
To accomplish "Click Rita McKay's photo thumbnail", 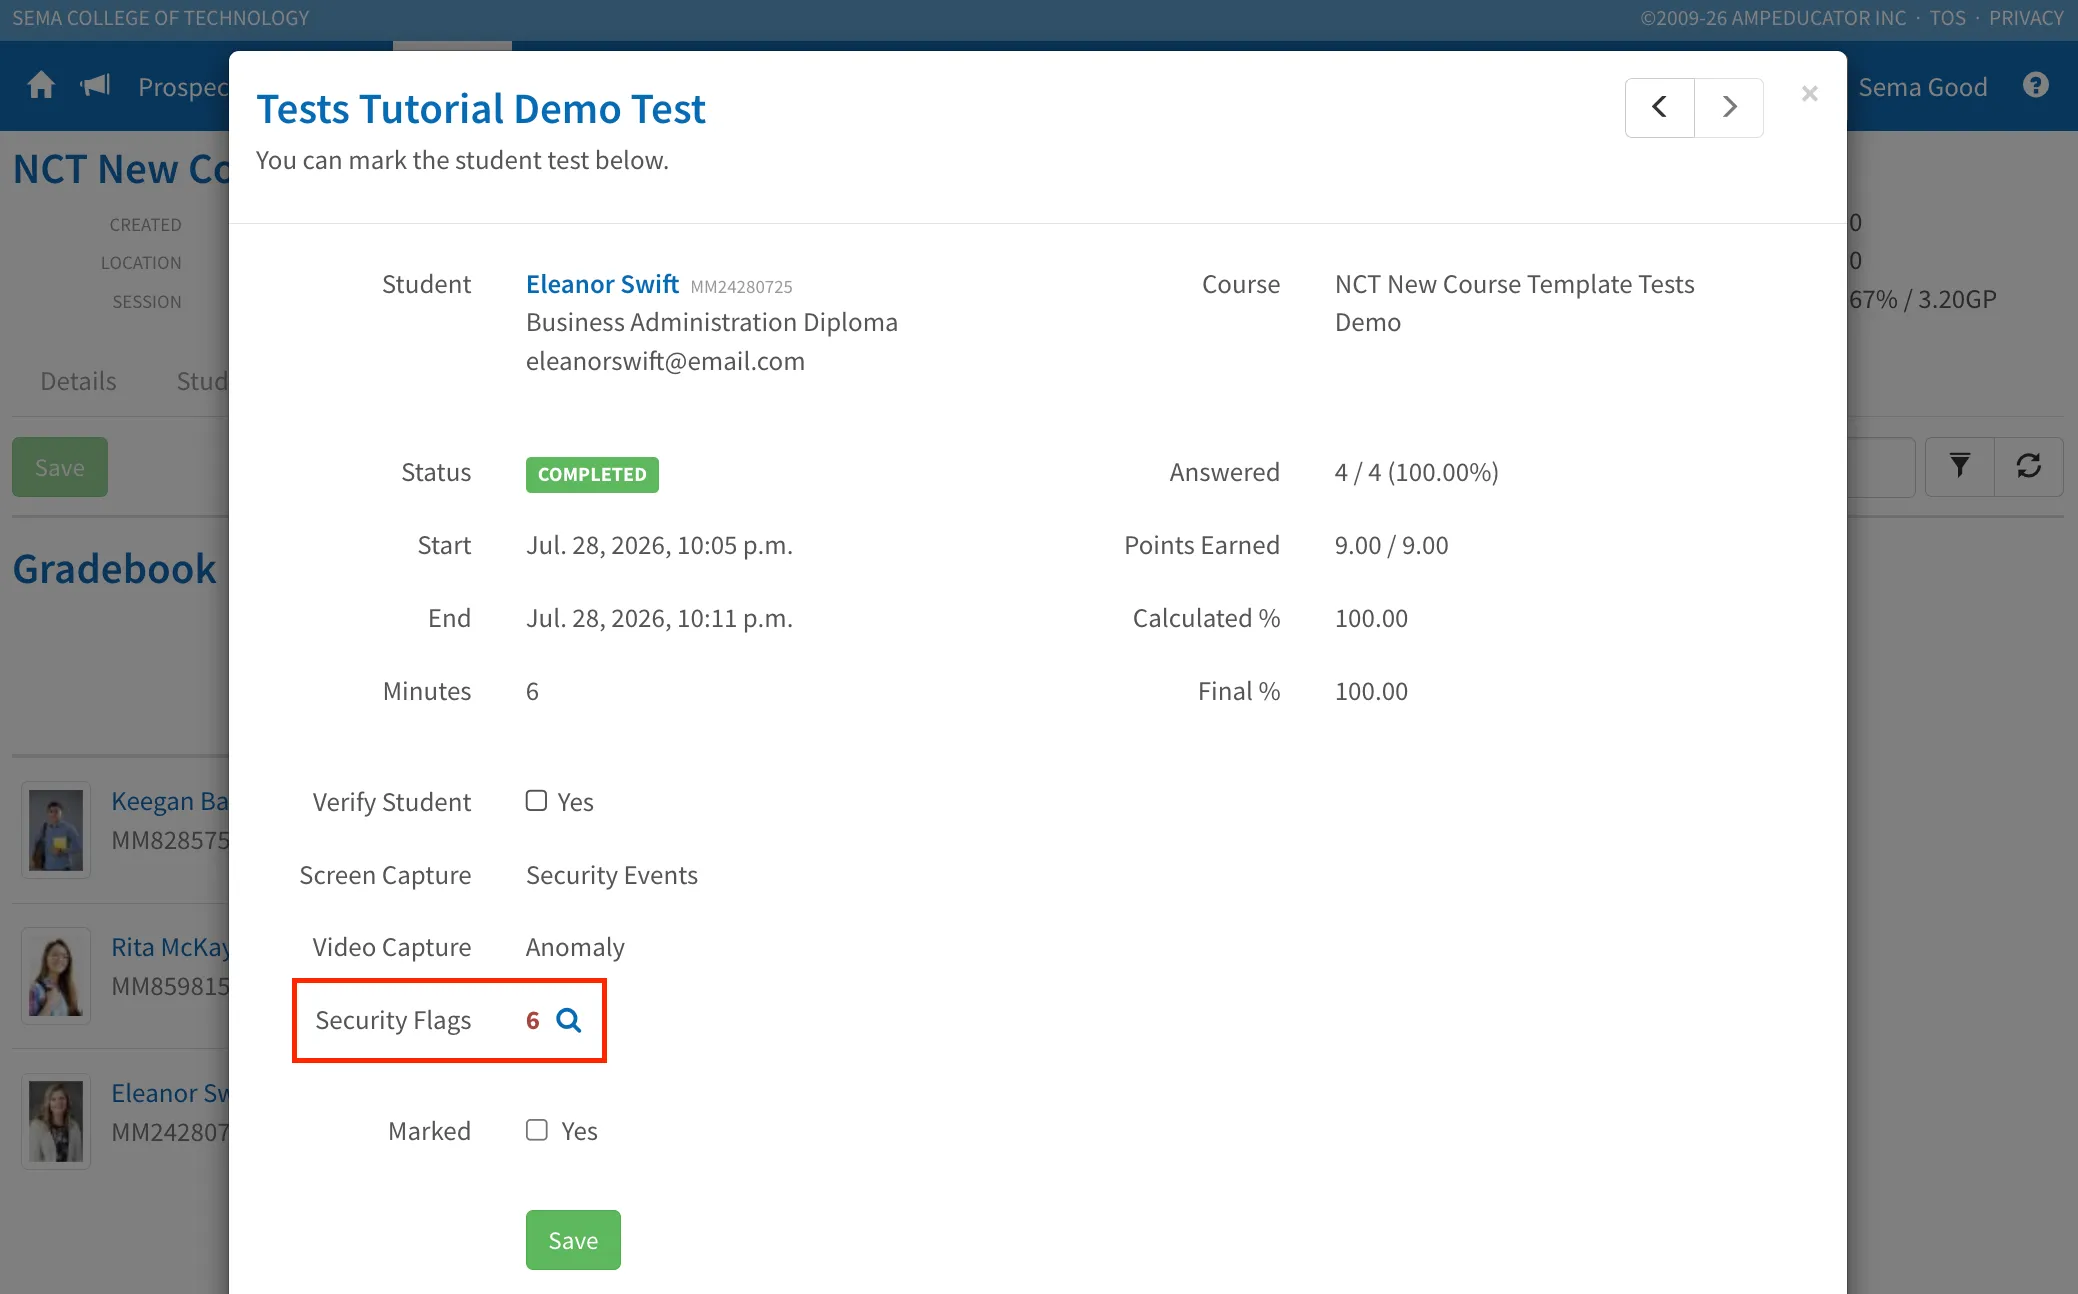I will 56,976.
